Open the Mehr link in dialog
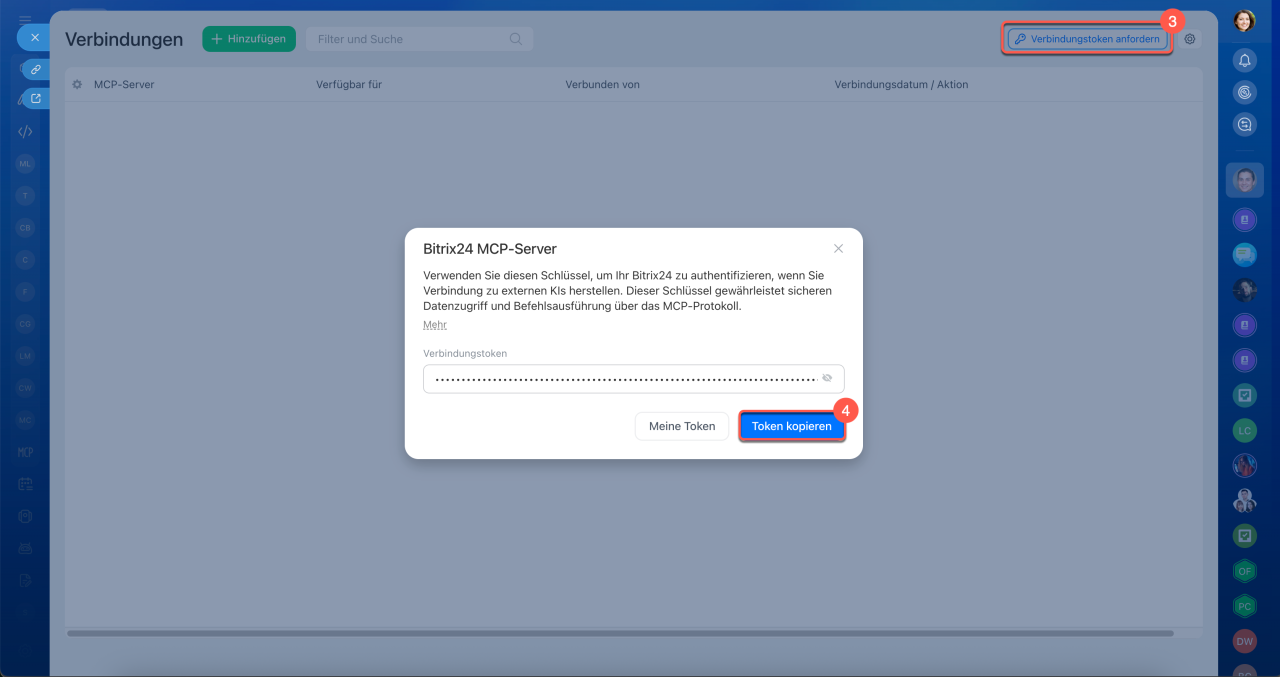The image size is (1280, 677). pyautogui.click(x=434, y=325)
